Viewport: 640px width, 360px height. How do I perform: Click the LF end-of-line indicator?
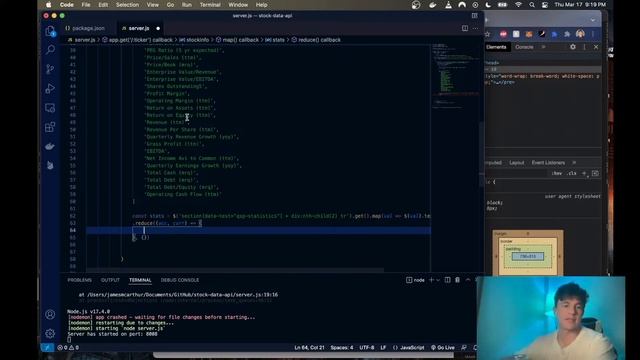383,348
